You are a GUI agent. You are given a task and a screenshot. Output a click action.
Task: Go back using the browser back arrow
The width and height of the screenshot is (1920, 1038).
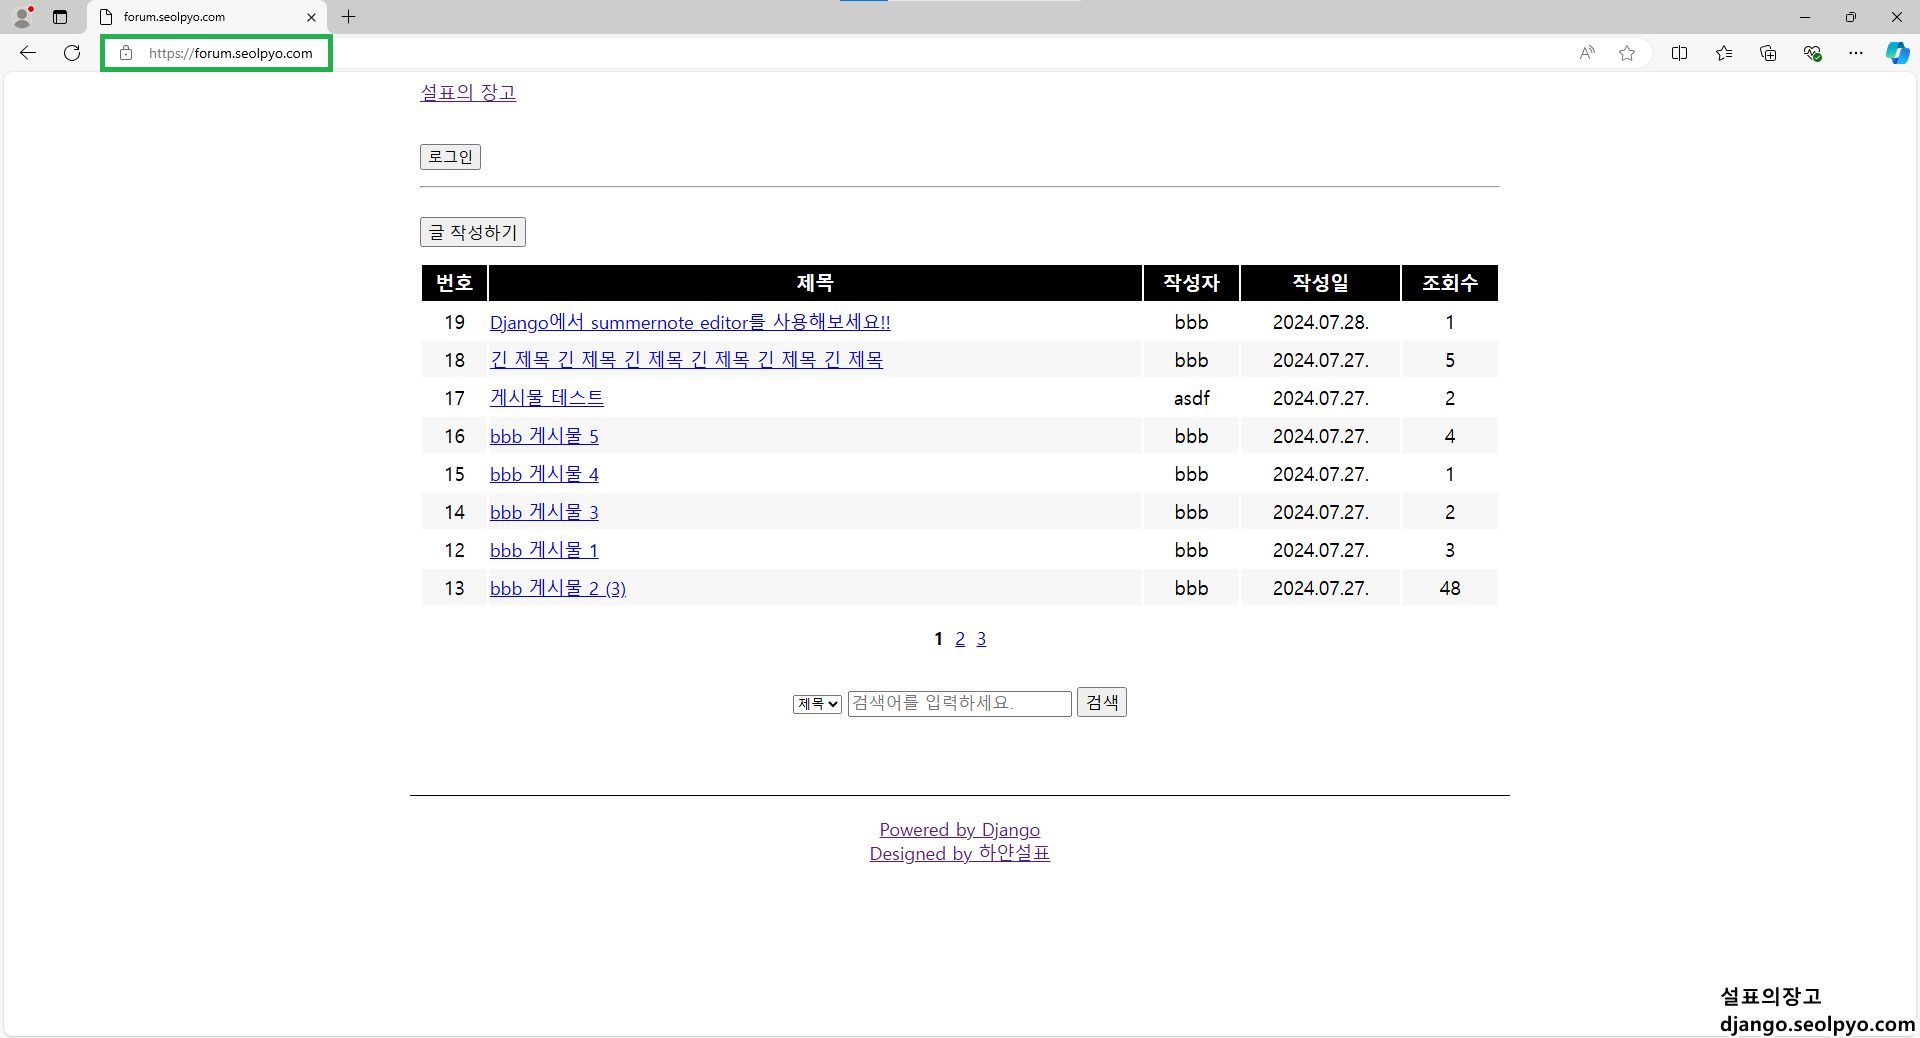coord(28,53)
